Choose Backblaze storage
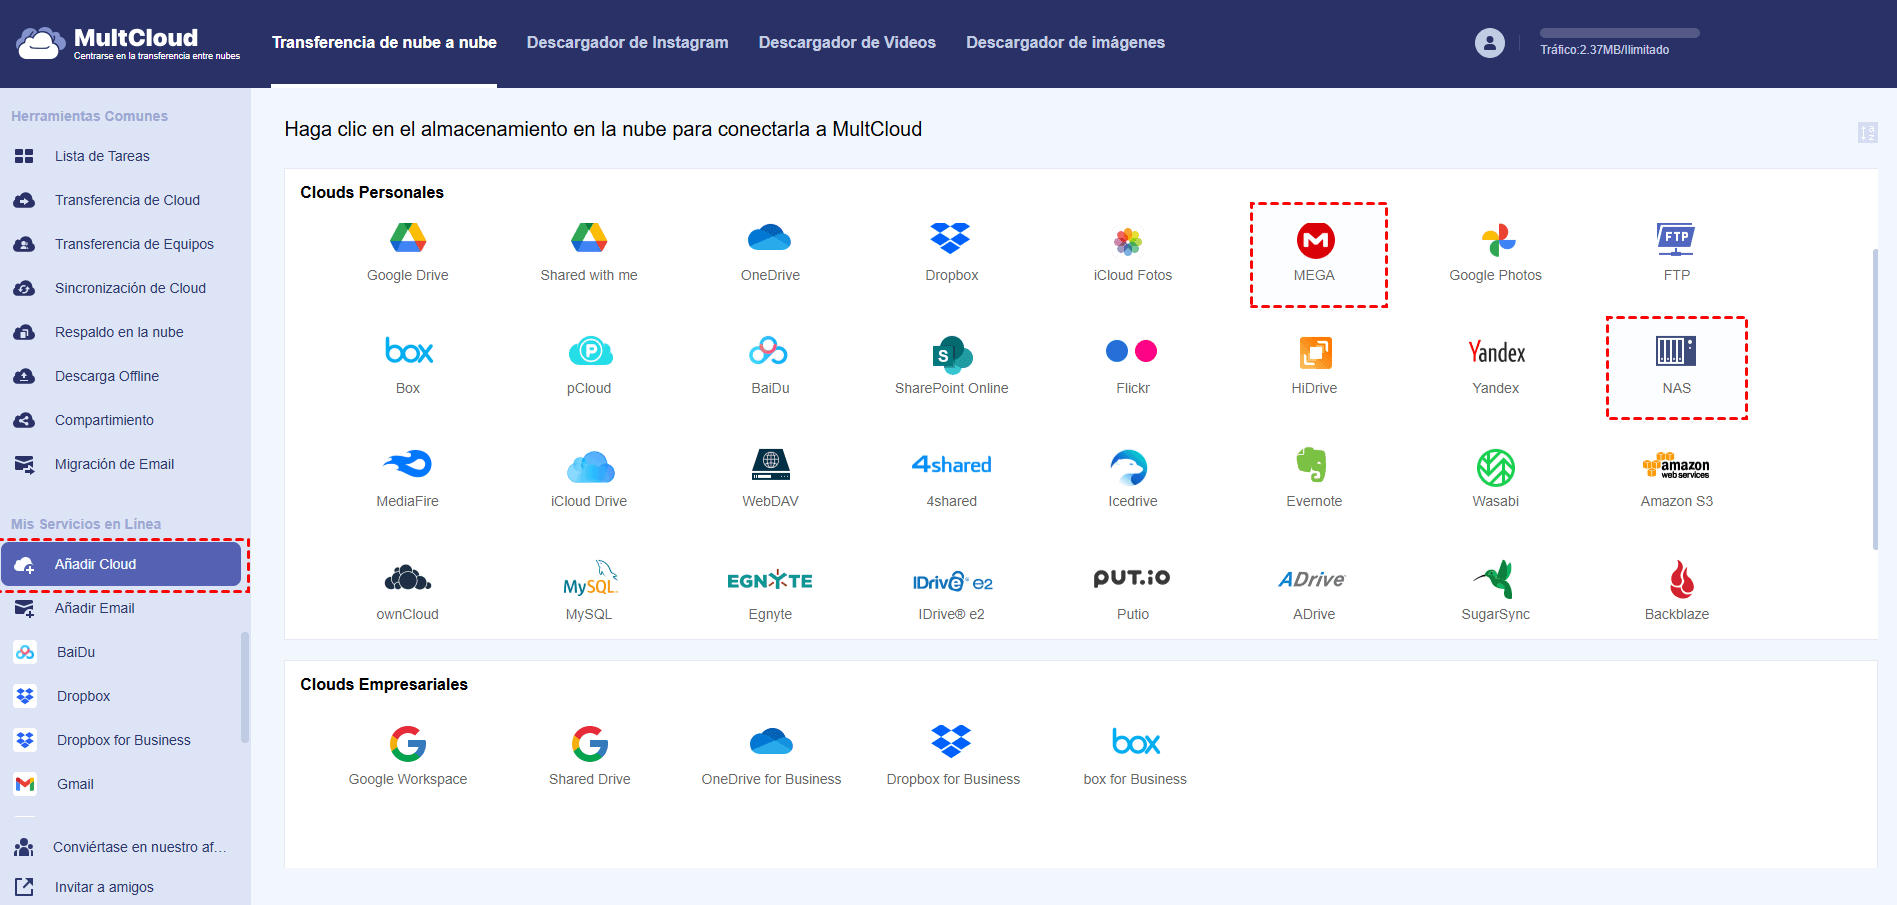 click(1680, 579)
